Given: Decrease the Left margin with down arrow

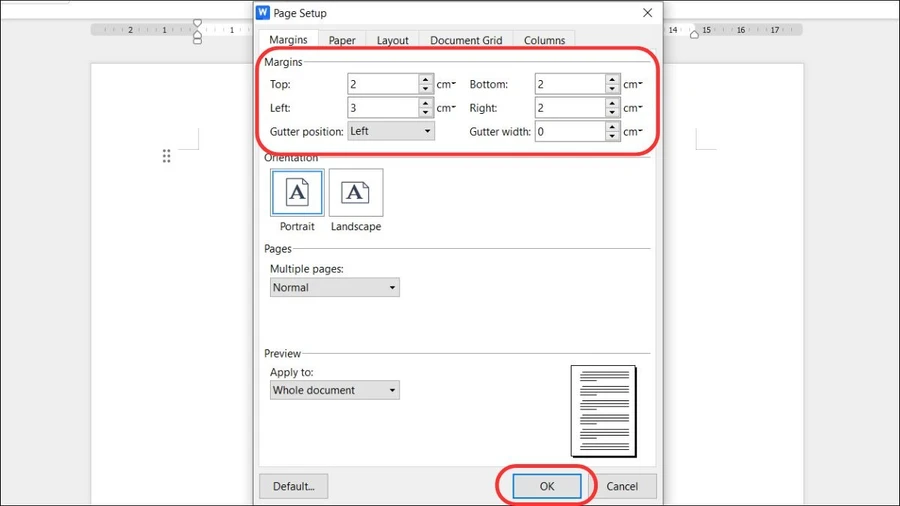Looking at the screenshot, I should coord(425,112).
